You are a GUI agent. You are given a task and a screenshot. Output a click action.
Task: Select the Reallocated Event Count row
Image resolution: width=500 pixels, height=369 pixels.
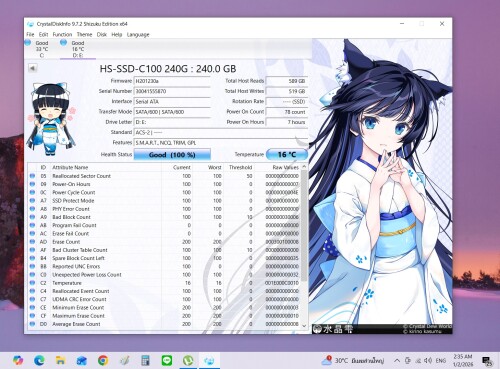(x=164, y=291)
